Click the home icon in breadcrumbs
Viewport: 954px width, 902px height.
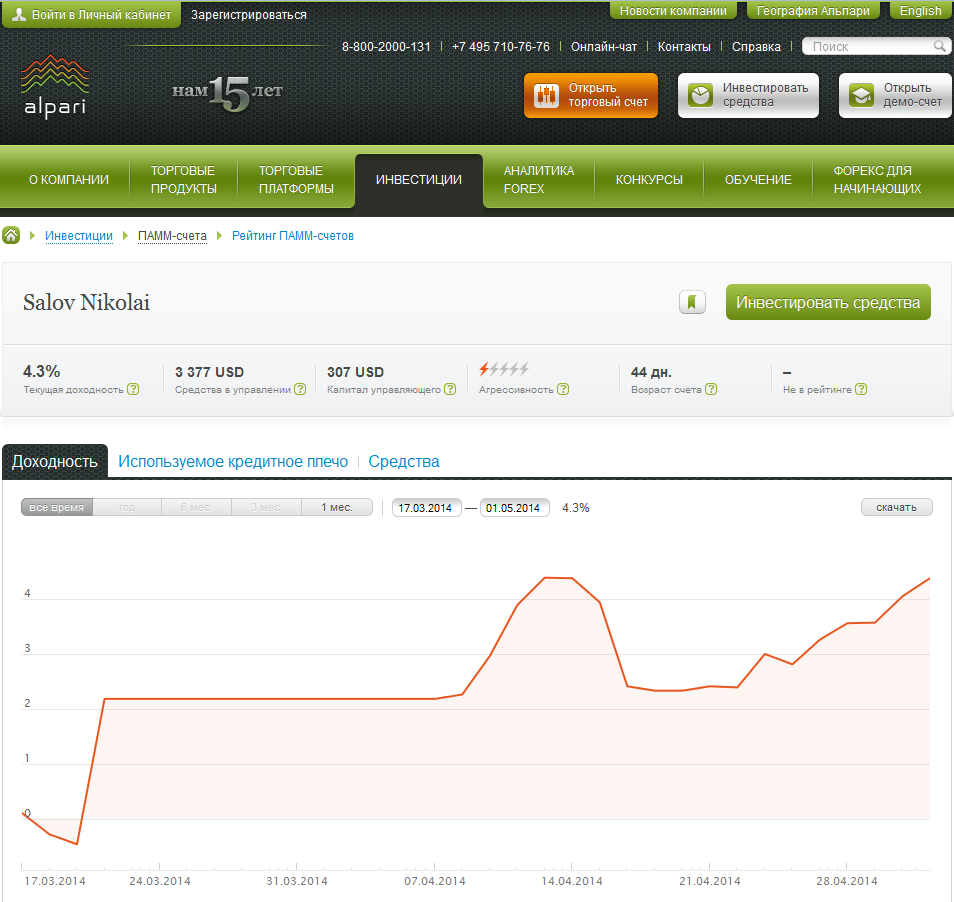point(11,235)
